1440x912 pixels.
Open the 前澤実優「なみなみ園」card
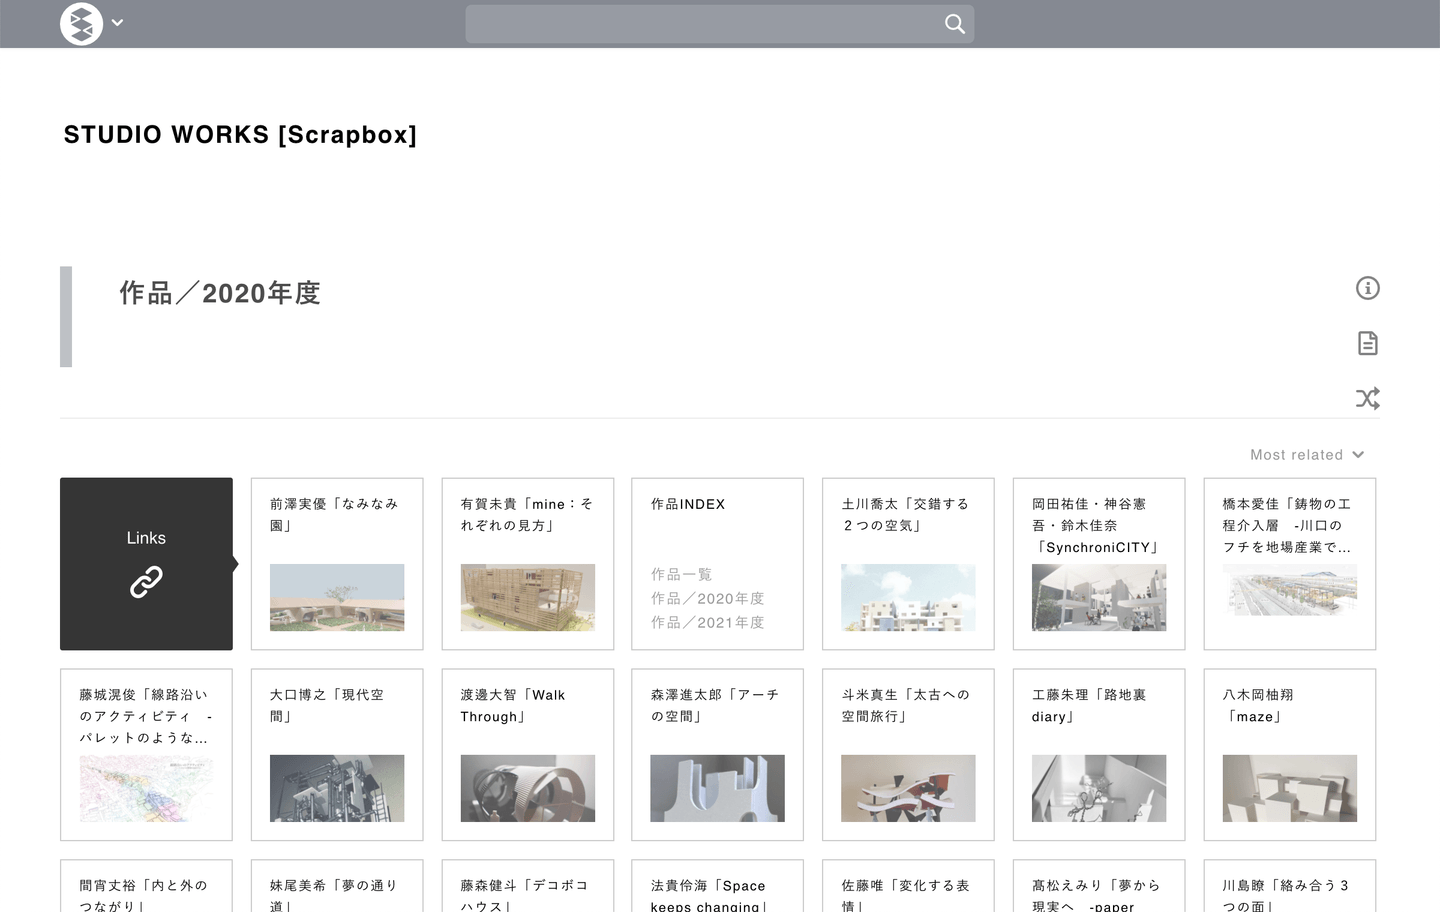click(x=337, y=564)
